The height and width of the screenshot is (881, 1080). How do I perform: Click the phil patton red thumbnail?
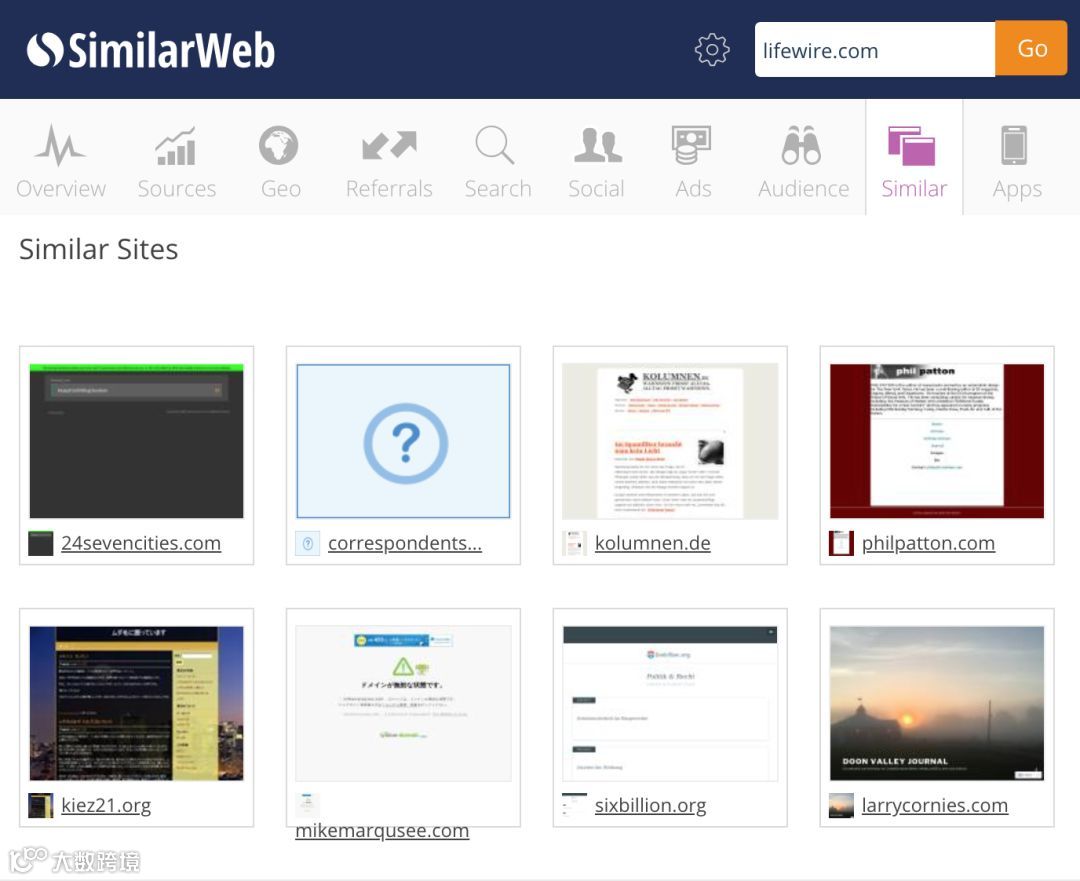(x=937, y=441)
